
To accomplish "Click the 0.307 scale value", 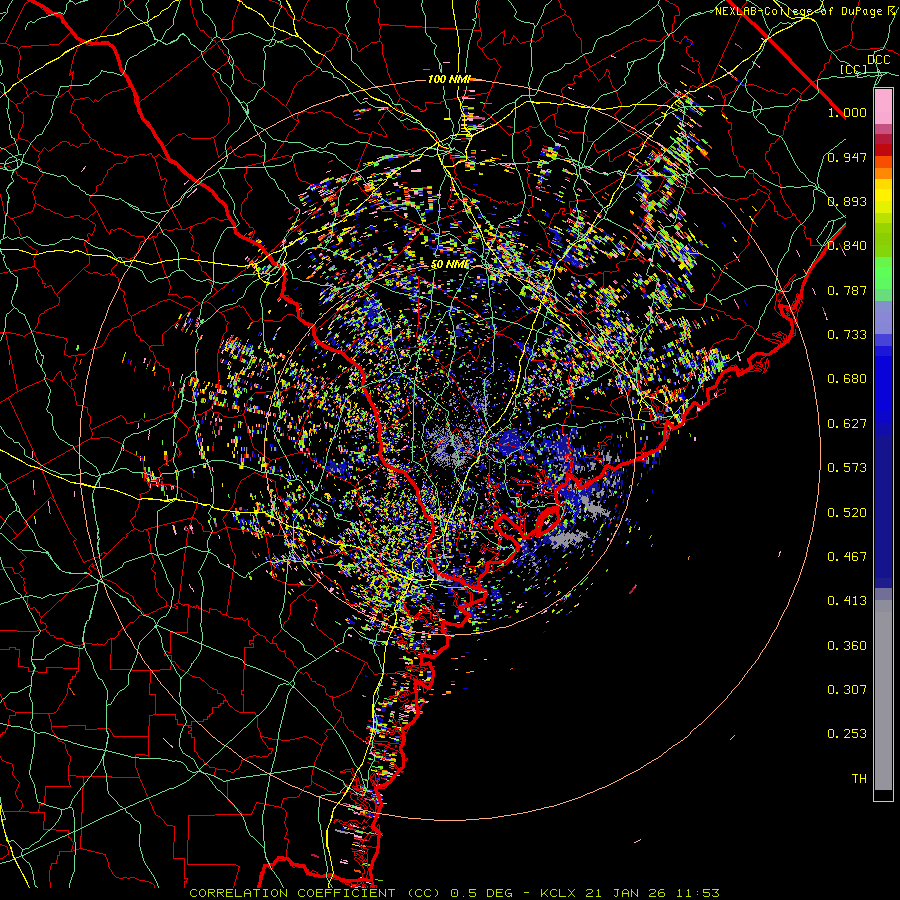I will point(847,690).
